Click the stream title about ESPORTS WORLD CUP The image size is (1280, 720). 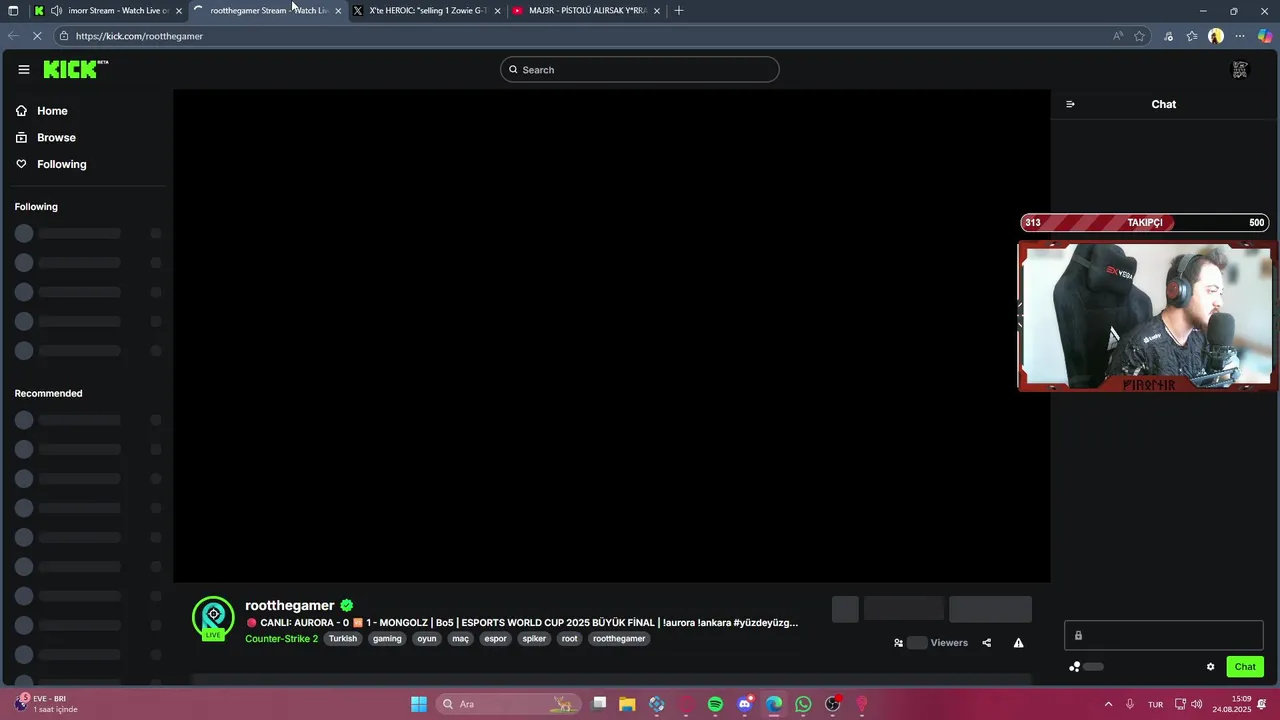coord(522,622)
